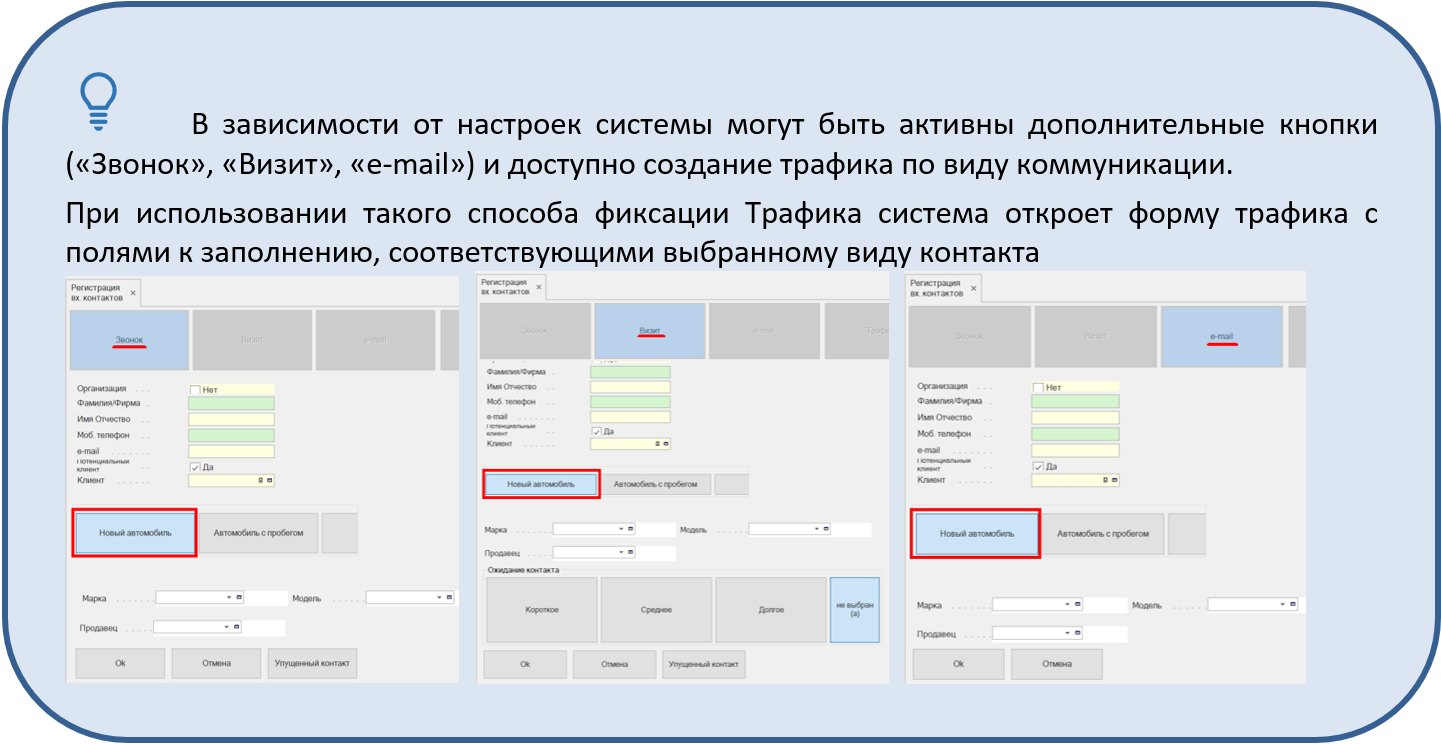
Task: Select the highlighted 'Звонок' tile in left panel
Action: tap(129, 340)
